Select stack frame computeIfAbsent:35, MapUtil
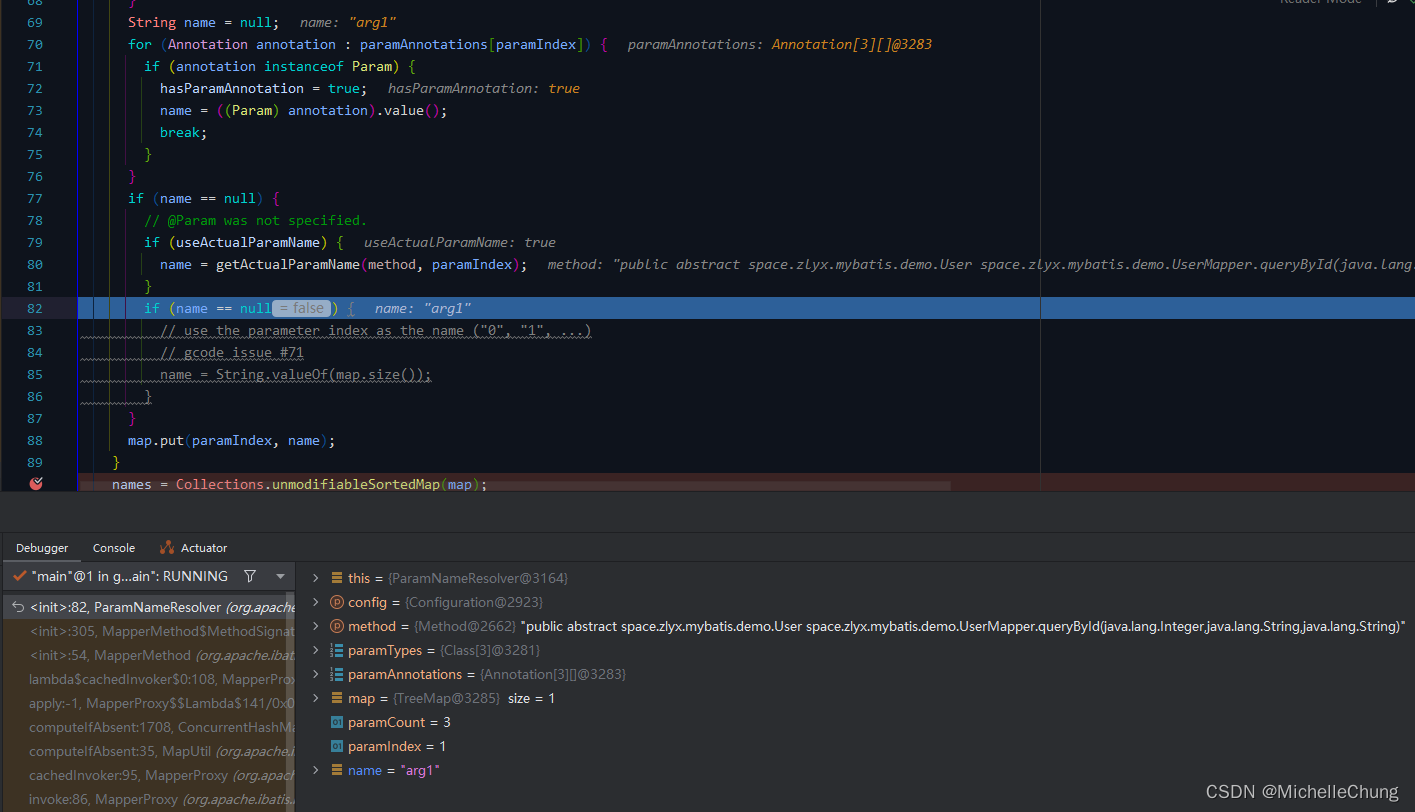Image resolution: width=1415 pixels, height=812 pixels. point(150,751)
